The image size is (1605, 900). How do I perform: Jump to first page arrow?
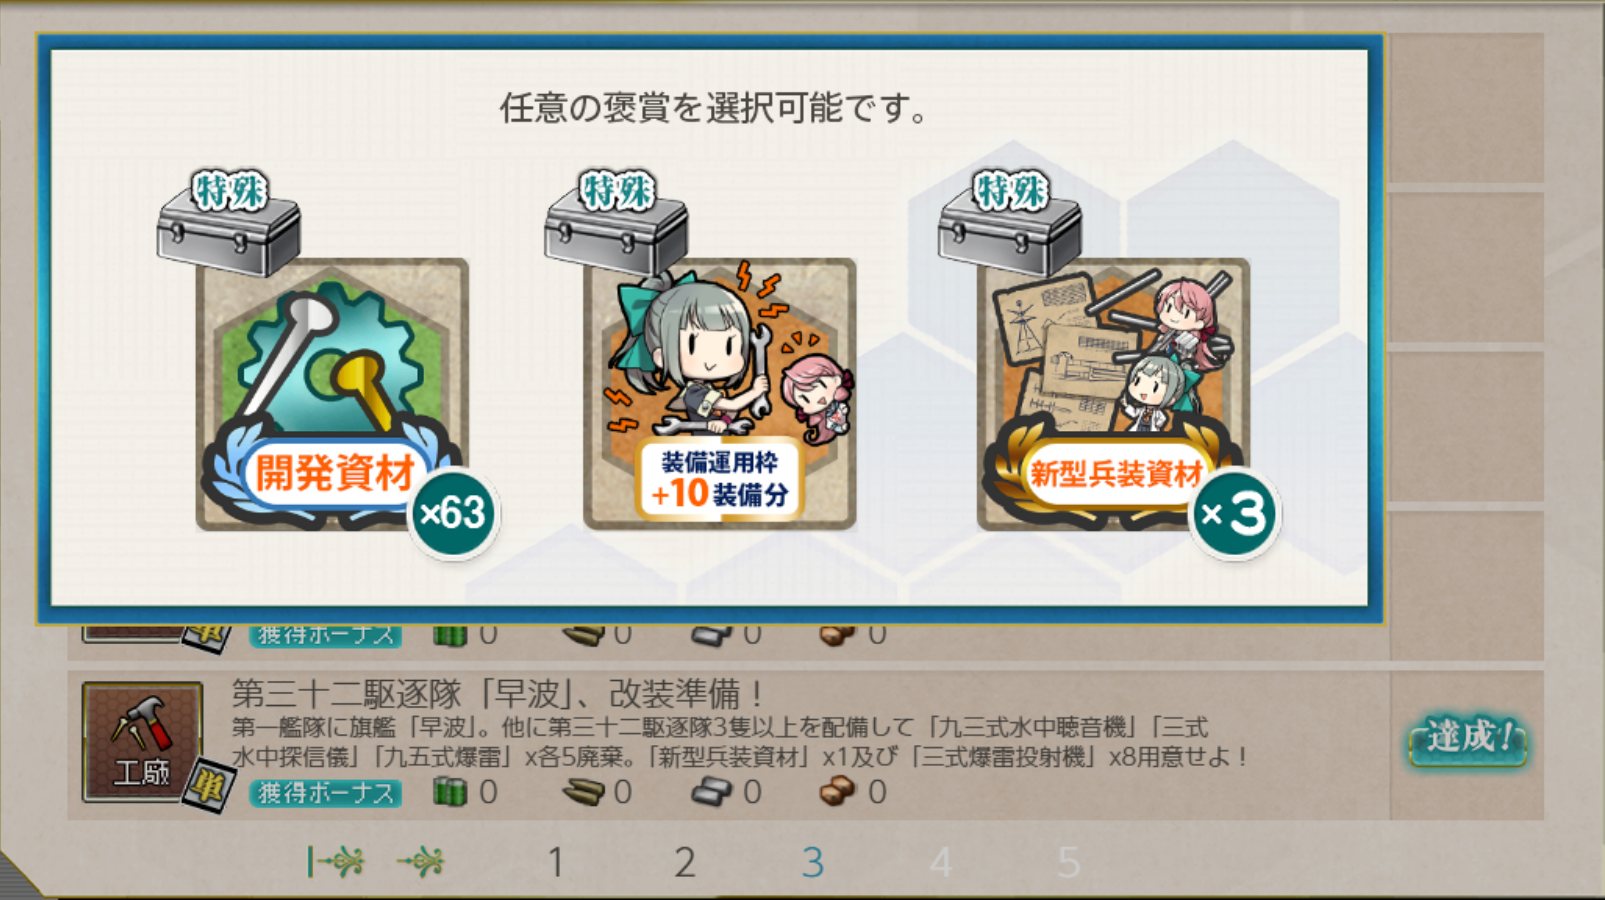click(x=335, y=861)
